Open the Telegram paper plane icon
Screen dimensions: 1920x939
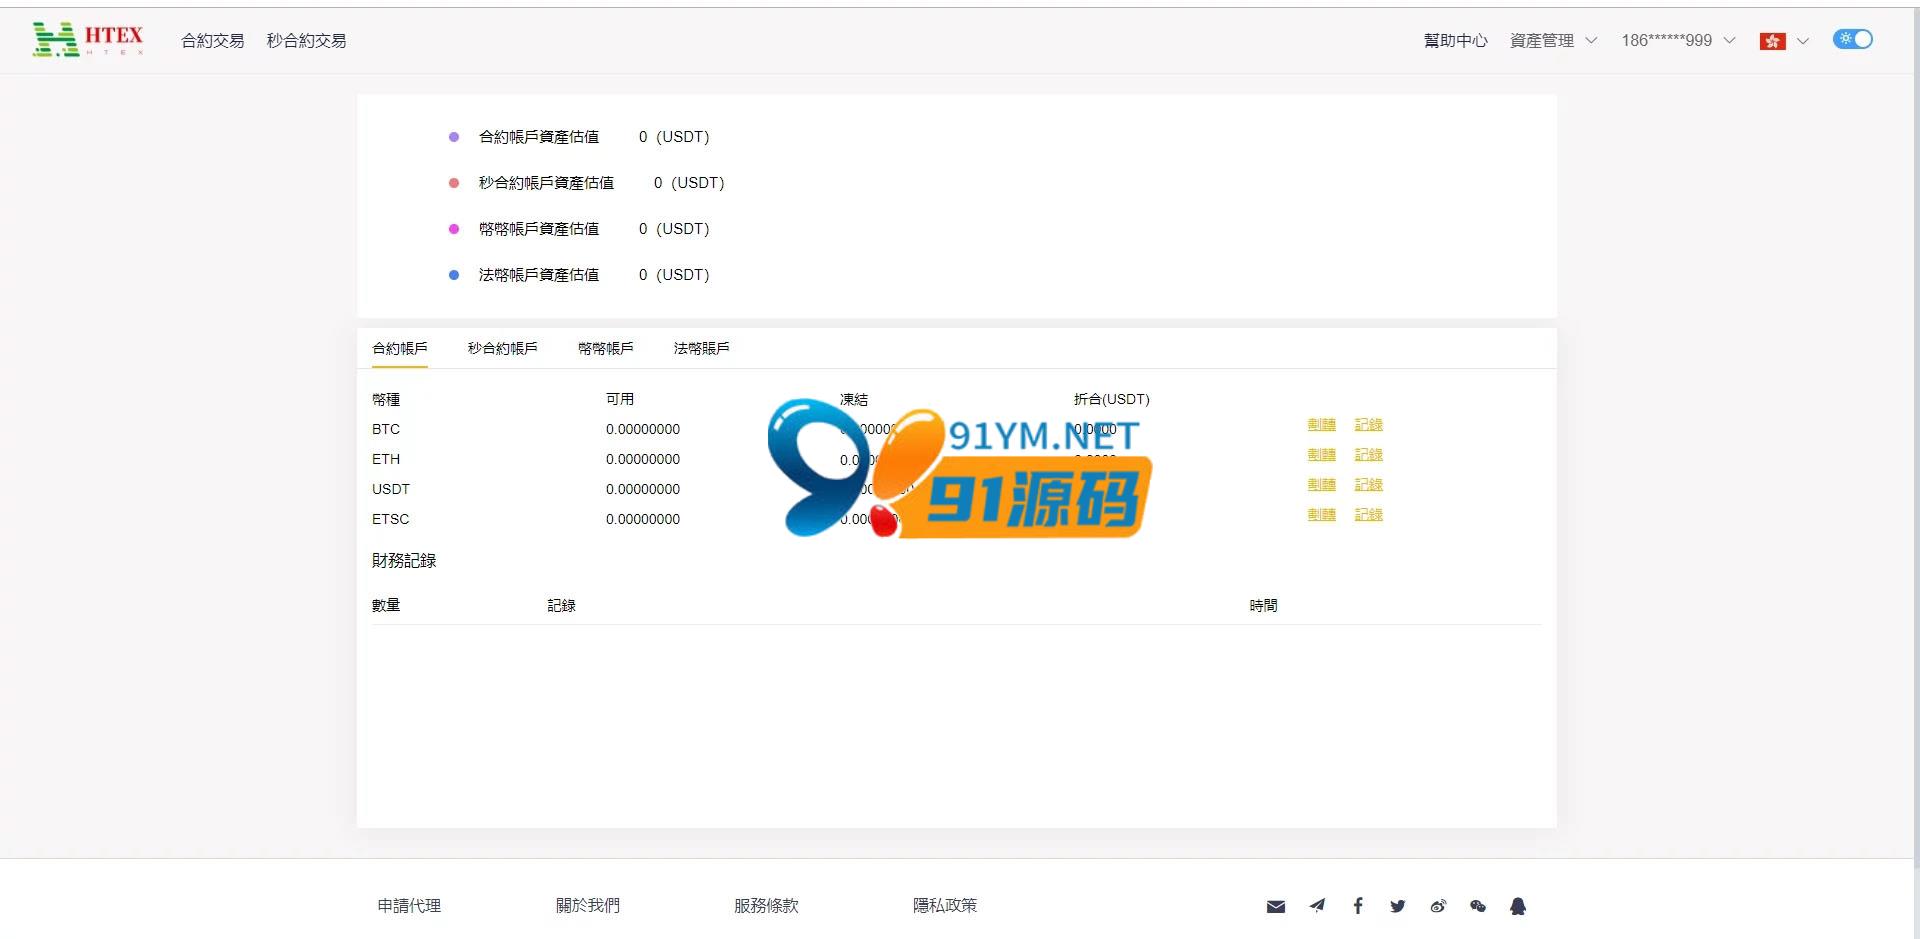tap(1317, 906)
